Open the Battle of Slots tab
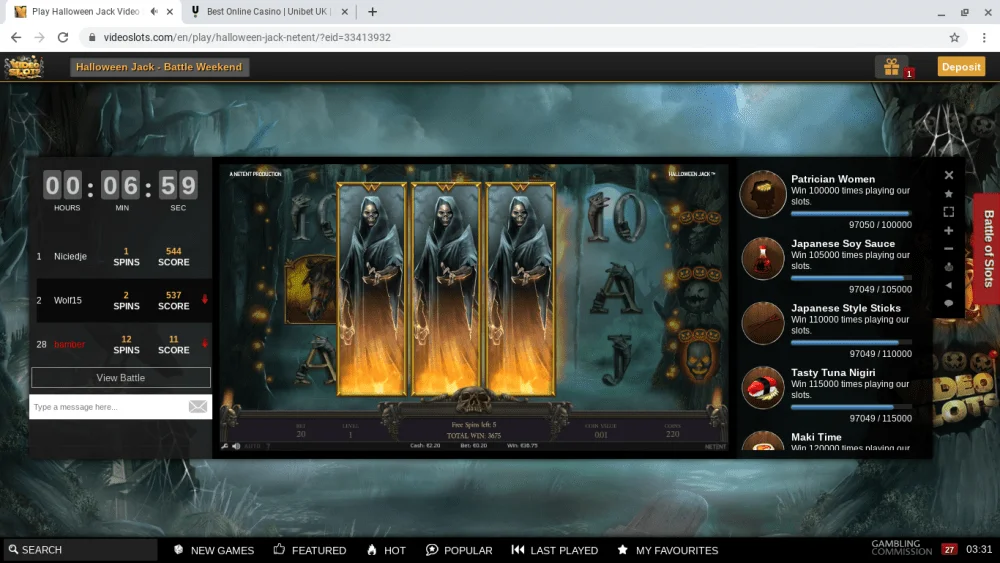 point(988,249)
